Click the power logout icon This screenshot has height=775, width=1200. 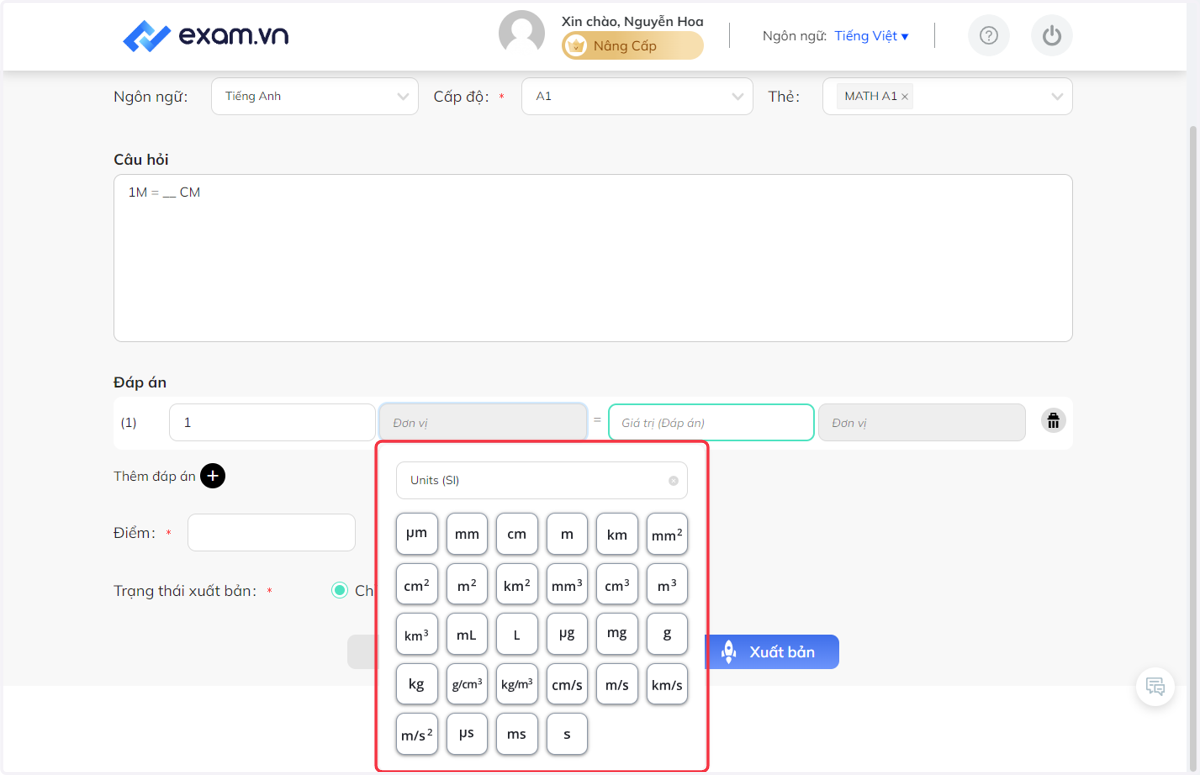[1051, 36]
